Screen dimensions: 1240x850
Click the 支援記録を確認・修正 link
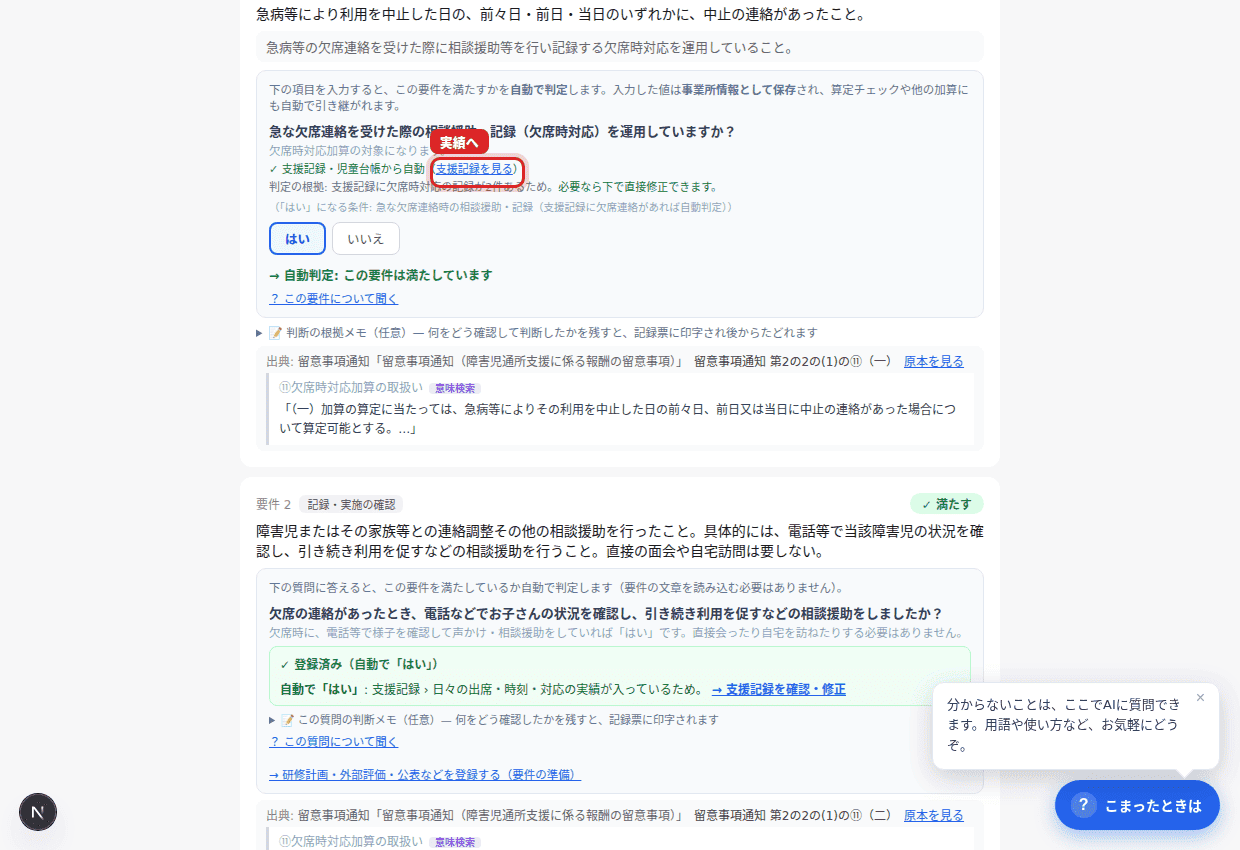tap(779, 689)
